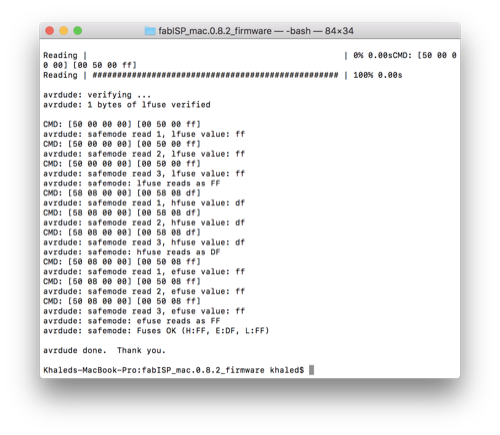The width and height of the screenshot is (500, 435).
Task: Click the '-bash' text in title bar
Action: click(x=298, y=31)
